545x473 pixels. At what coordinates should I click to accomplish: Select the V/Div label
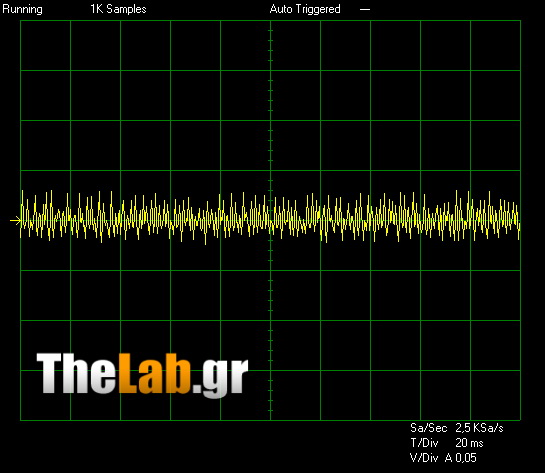pyautogui.click(x=424, y=458)
